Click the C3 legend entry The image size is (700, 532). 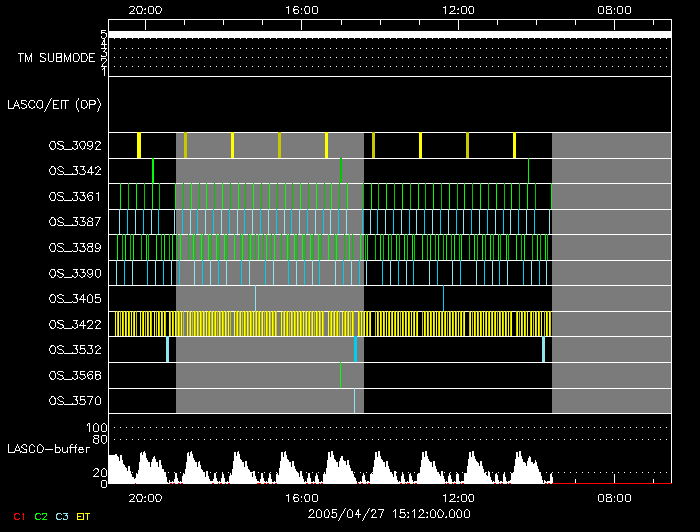pos(63,516)
